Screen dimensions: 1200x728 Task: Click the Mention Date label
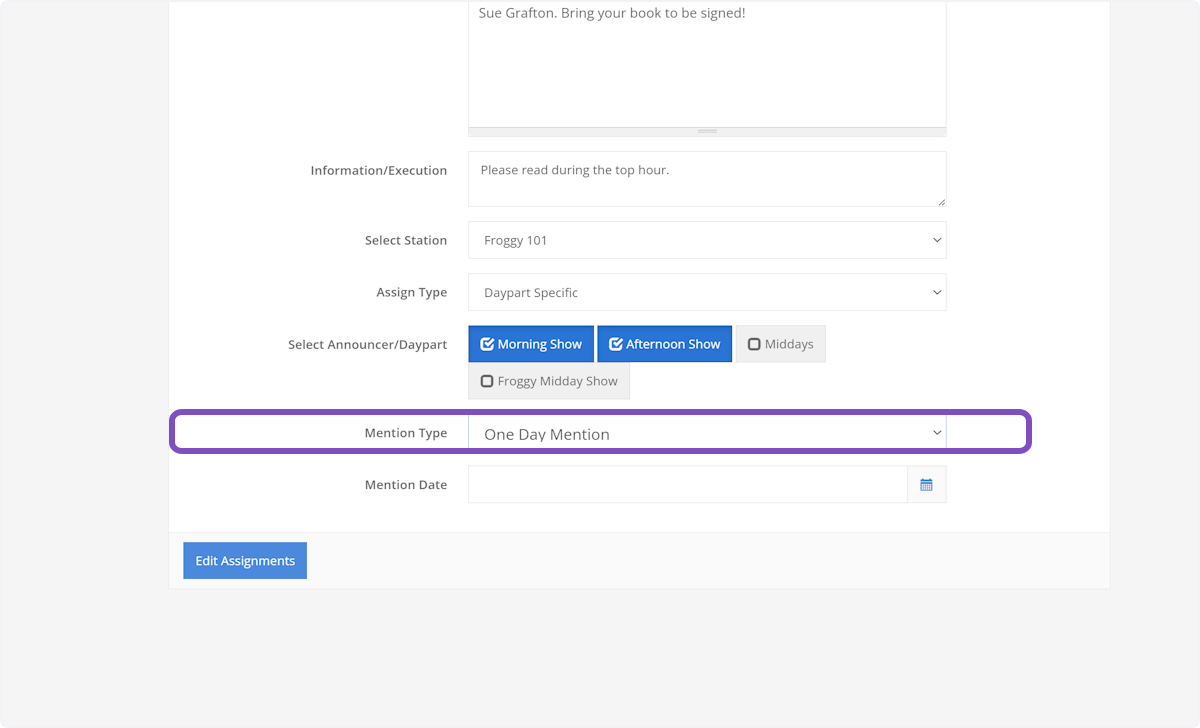click(x=405, y=485)
